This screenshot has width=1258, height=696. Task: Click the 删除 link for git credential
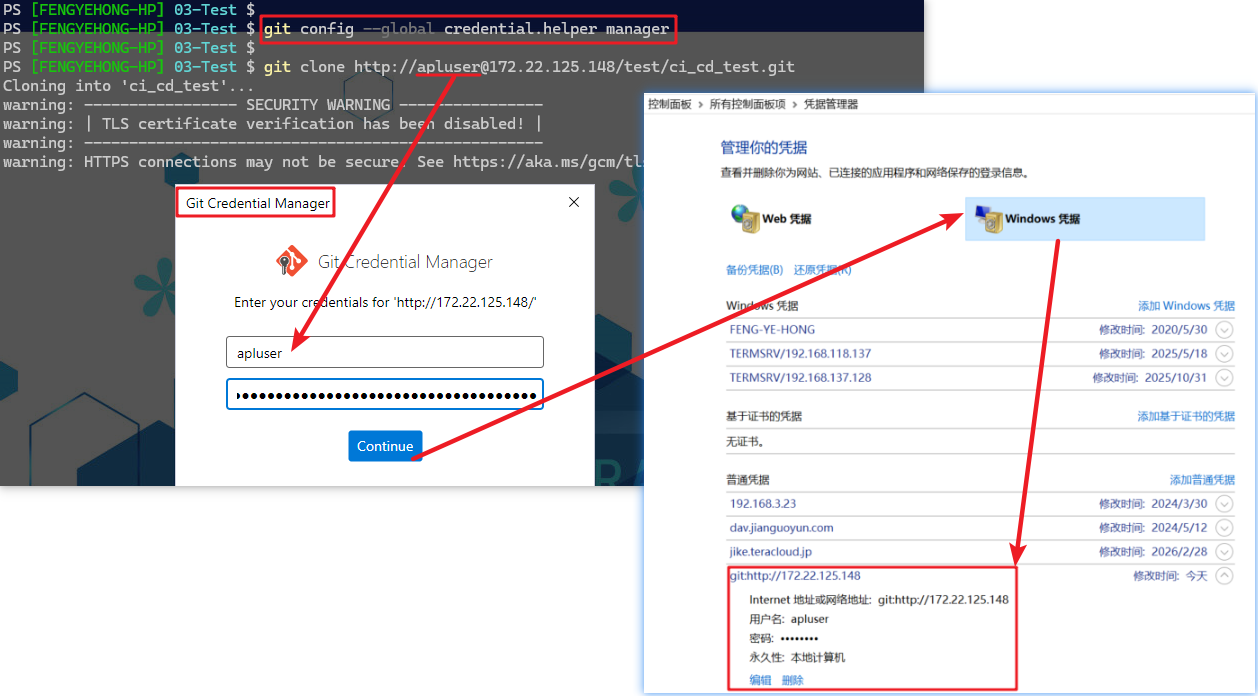click(x=793, y=680)
